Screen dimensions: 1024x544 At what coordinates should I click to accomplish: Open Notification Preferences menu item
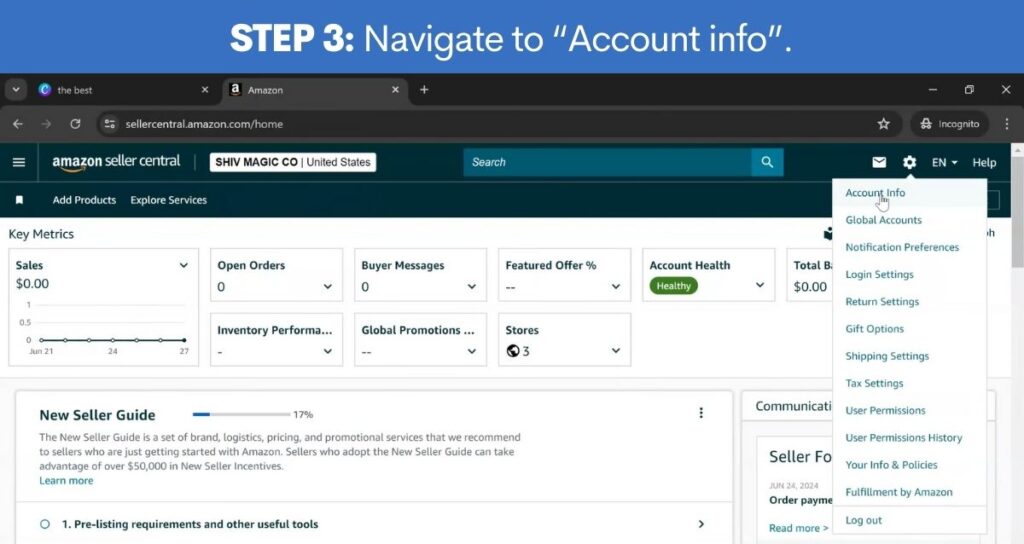pos(902,247)
